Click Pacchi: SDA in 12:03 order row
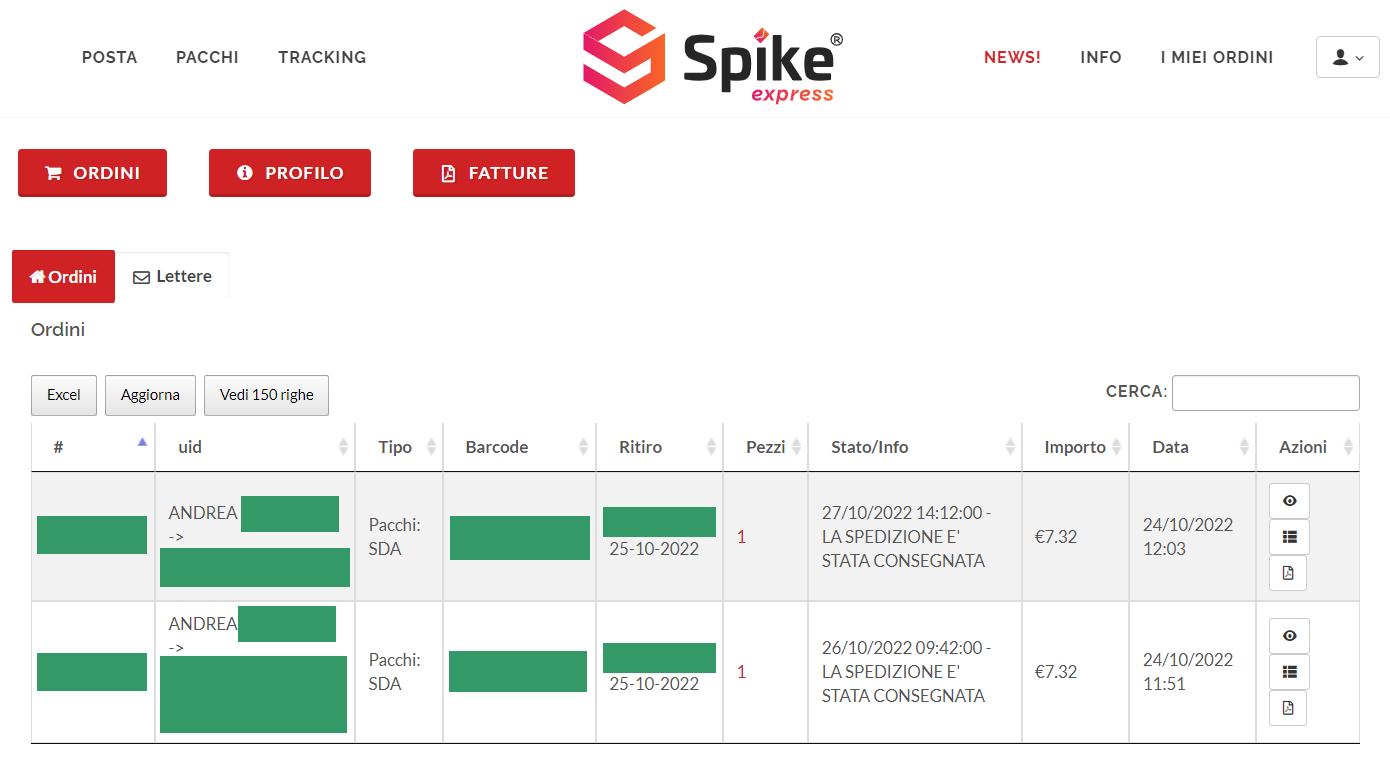This screenshot has height=757, width=1390. (x=395, y=537)
